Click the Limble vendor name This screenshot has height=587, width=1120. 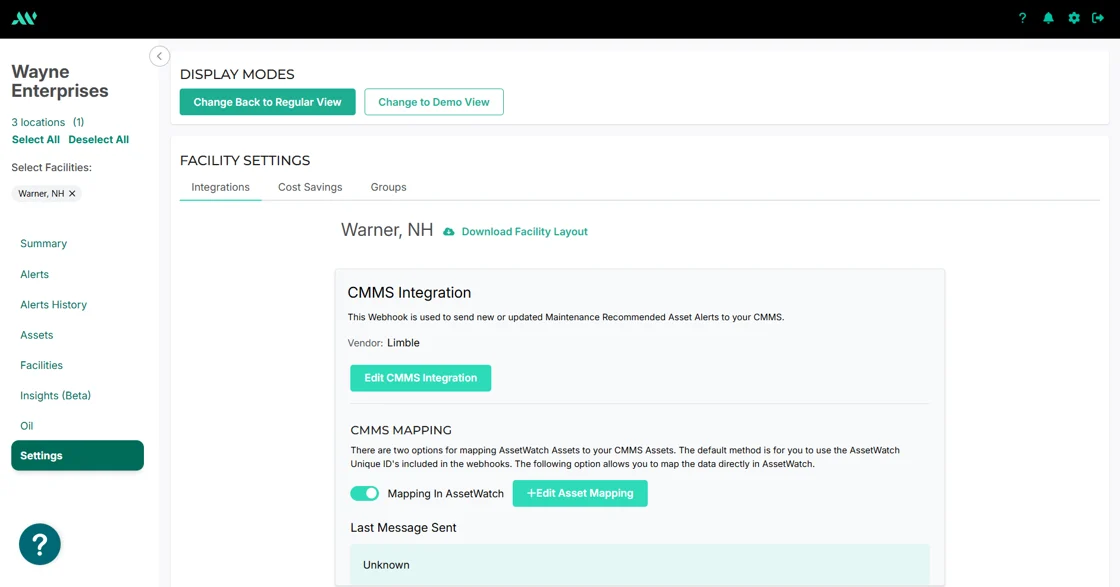click(403, 343)
